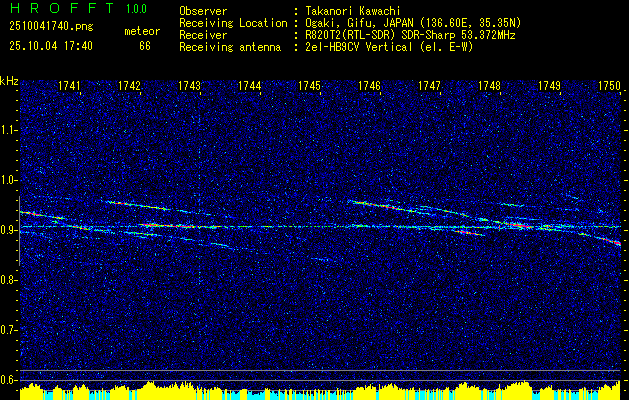Click the 1744 time marker
Image resolution: width=629 pixels, height=400 pixels.
[250, 85]
